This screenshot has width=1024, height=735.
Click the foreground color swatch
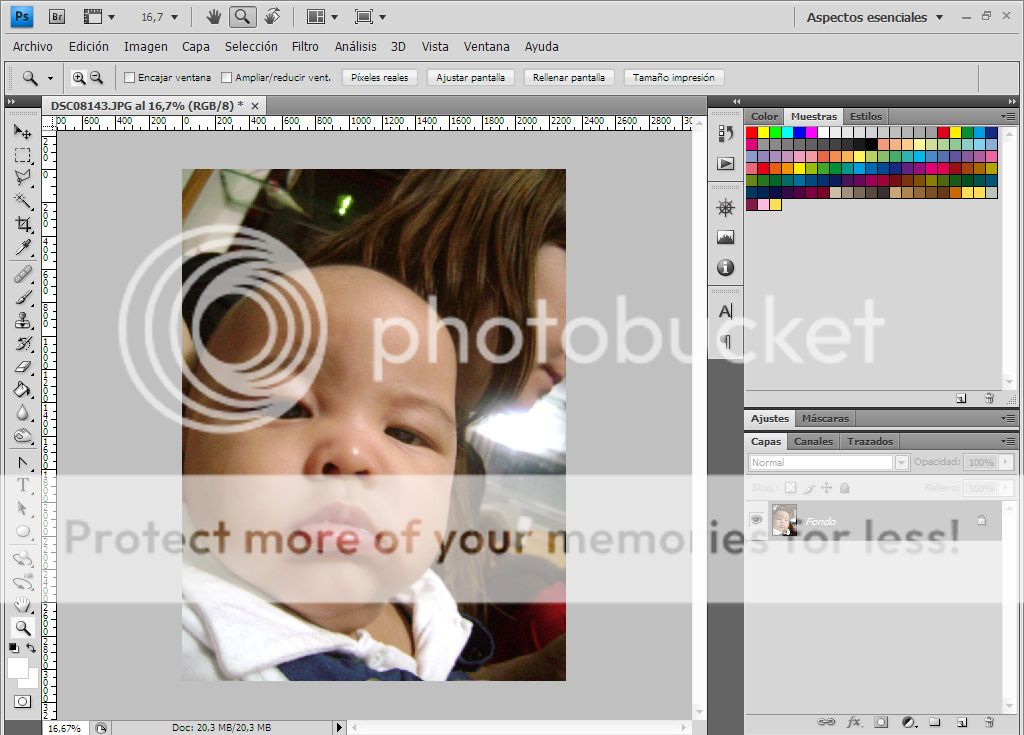tap(18, 668)
